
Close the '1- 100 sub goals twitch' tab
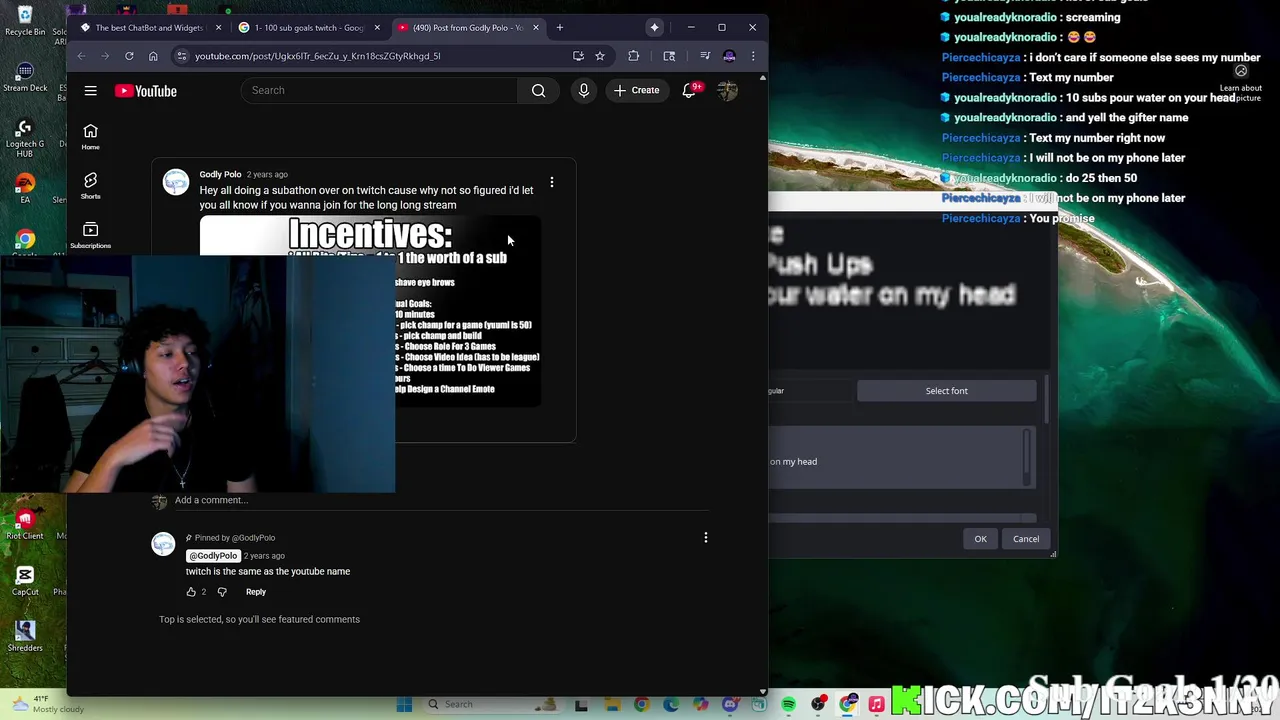[x=377, y=27]
